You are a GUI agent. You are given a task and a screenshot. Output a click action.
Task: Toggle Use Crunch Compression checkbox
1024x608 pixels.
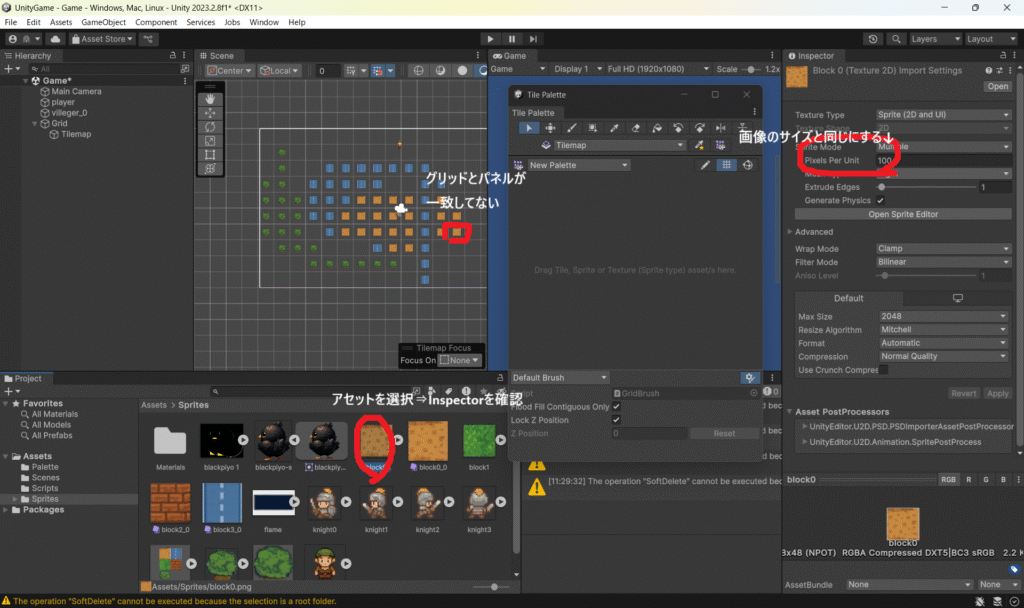coord(884,370)
